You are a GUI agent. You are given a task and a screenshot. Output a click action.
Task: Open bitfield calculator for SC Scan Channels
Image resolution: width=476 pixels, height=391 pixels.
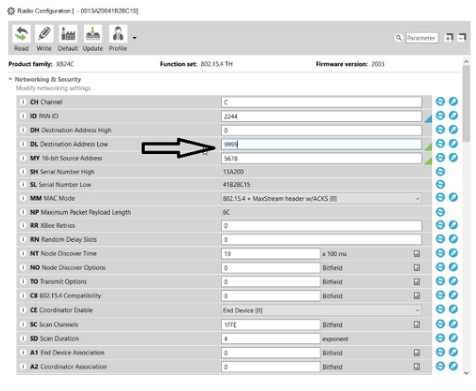pyautogui.click(x=417, y=324)
